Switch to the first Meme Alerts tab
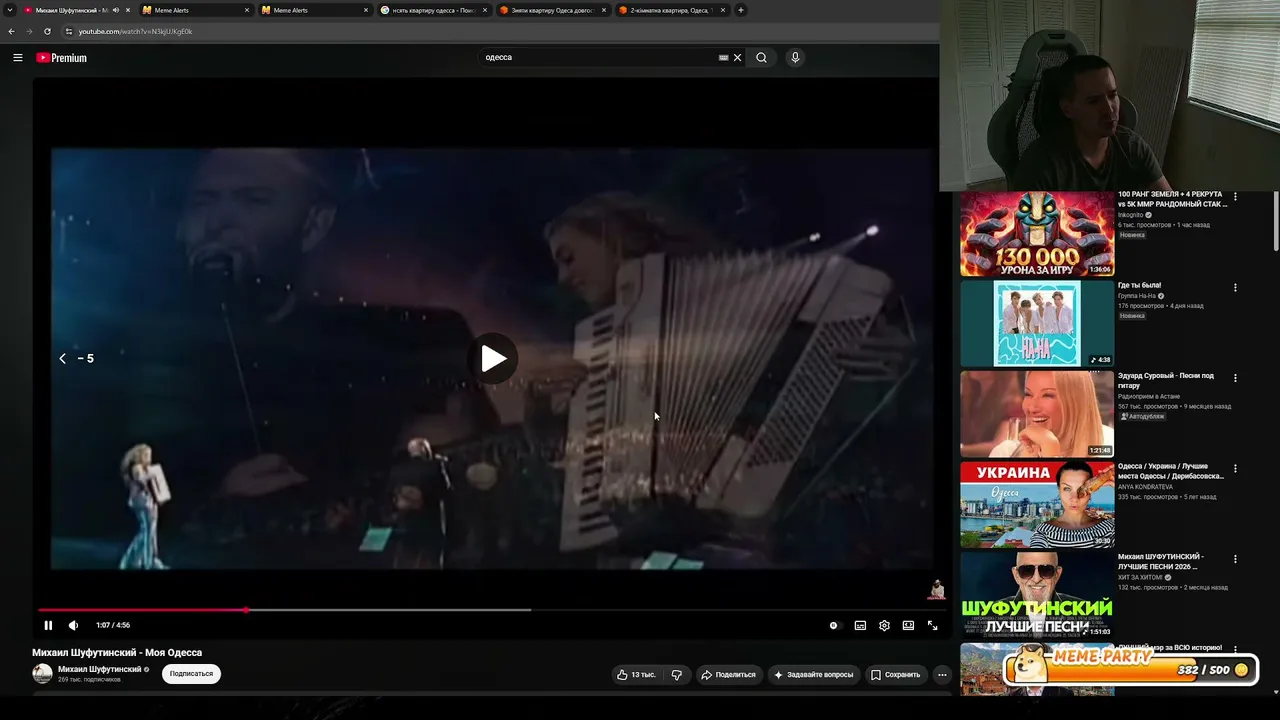Image resolution: width=1280 pixels, height=720 pixels. [195, 10]
